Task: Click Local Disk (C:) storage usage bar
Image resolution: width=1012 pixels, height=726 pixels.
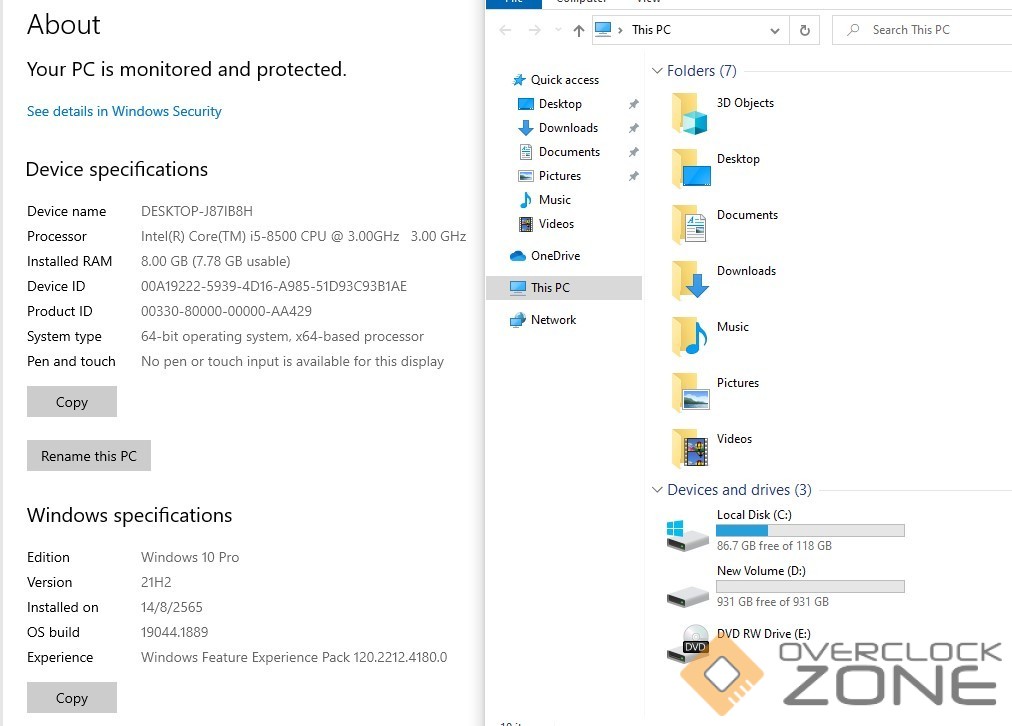Action: pos(810,530)
